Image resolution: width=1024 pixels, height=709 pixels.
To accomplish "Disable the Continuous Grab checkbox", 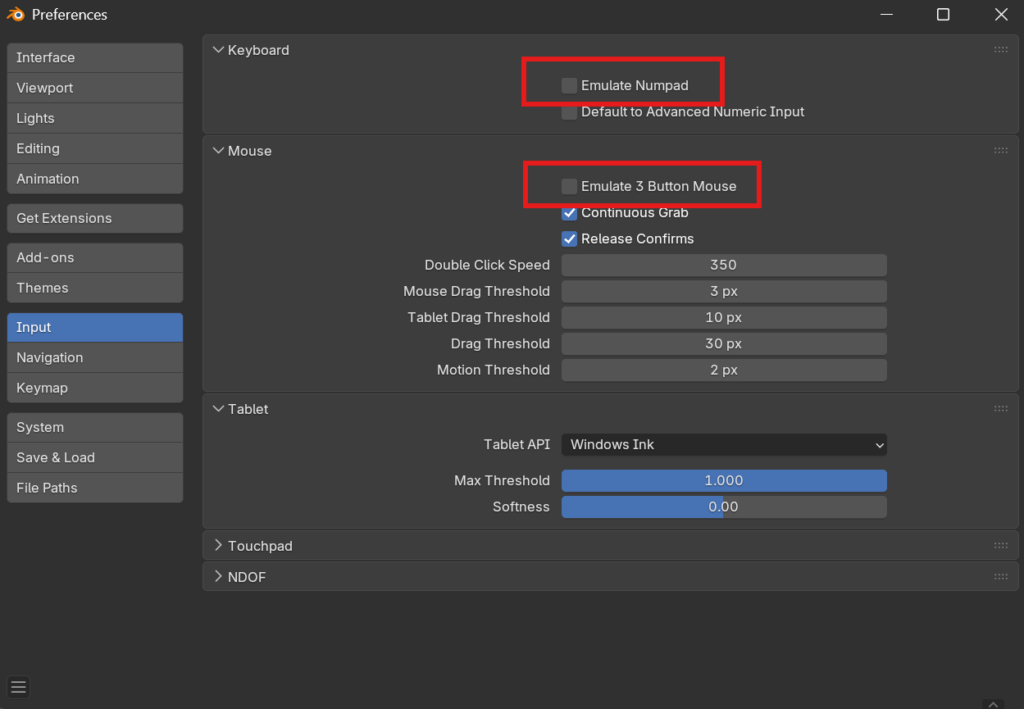I will (569, 213).
